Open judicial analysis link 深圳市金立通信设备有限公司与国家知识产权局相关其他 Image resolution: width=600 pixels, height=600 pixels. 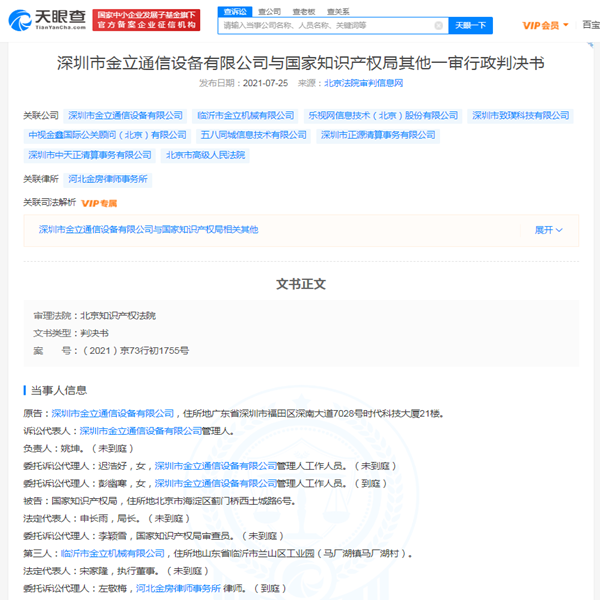click(148, 230)
